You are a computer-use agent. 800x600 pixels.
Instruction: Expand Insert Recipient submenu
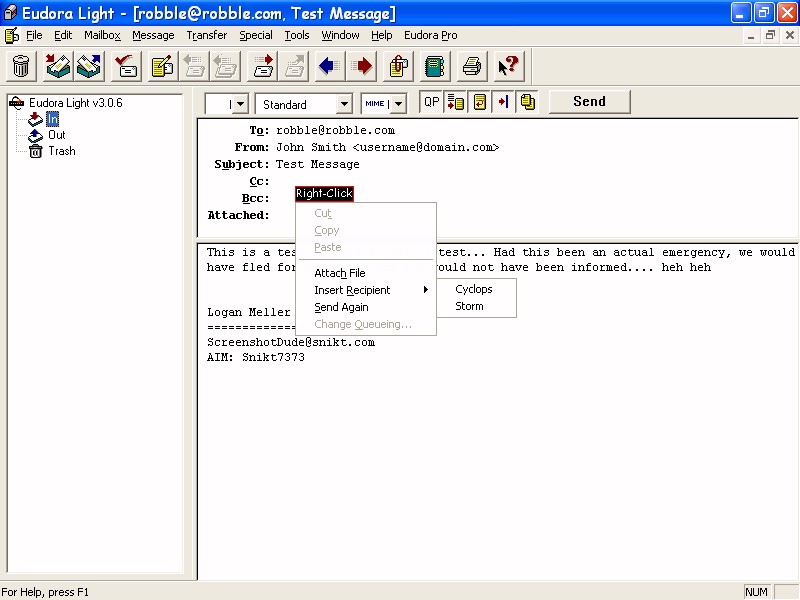(x=366, y=290)
